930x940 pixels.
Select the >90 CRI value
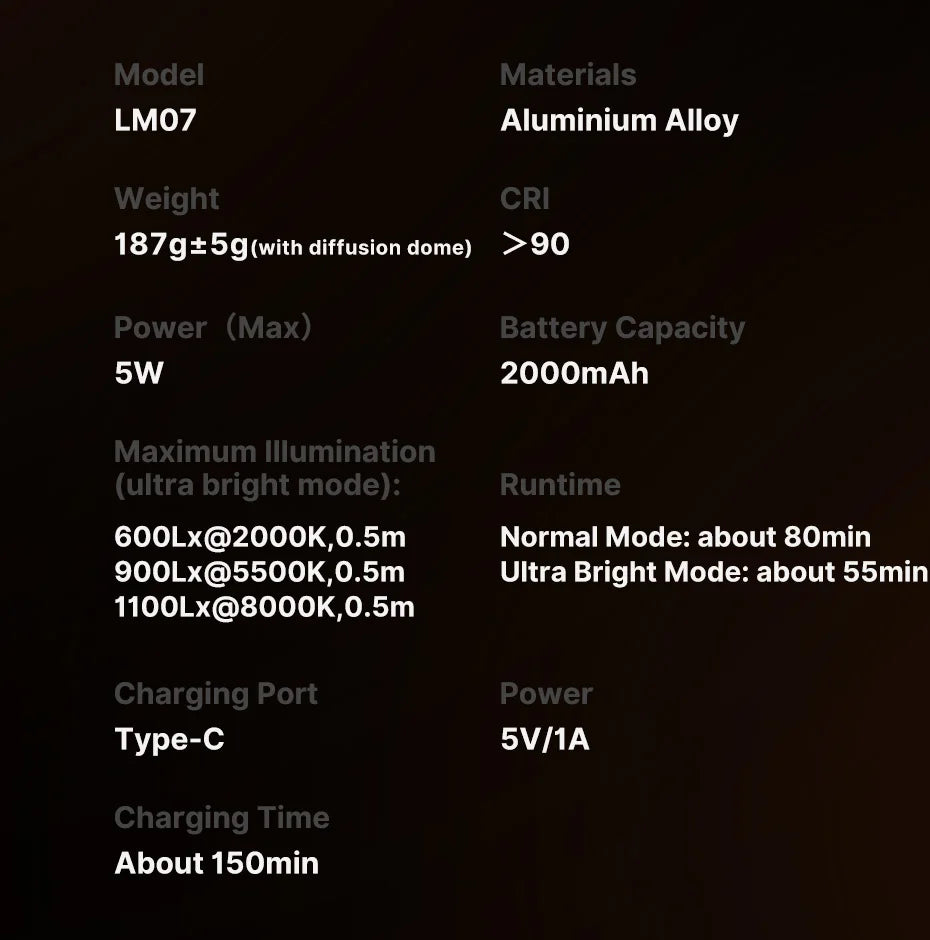pos(535,245)
